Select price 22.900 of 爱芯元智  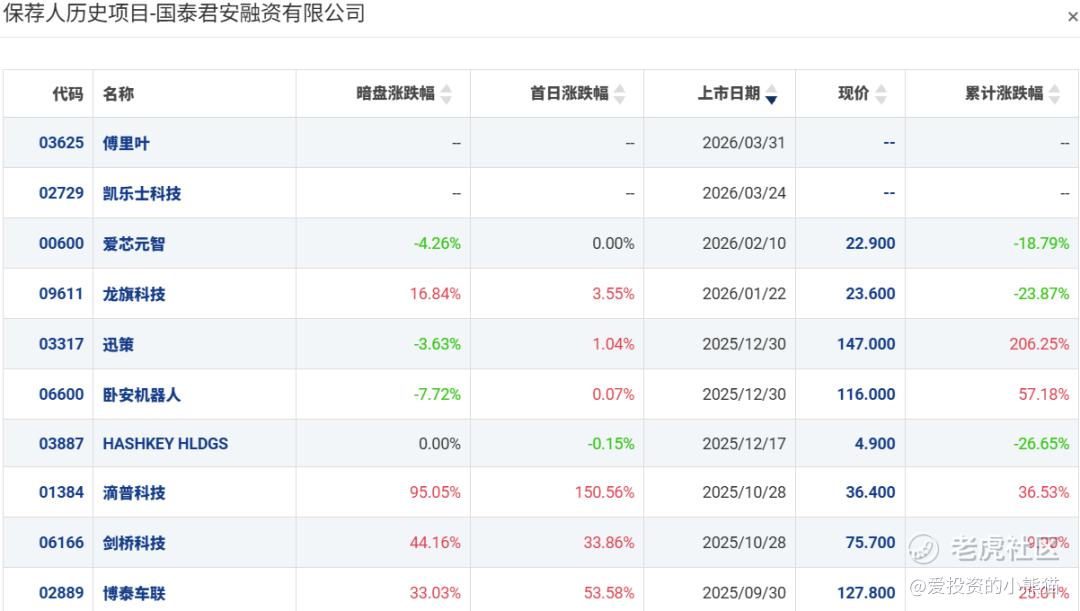click(871, 243)
